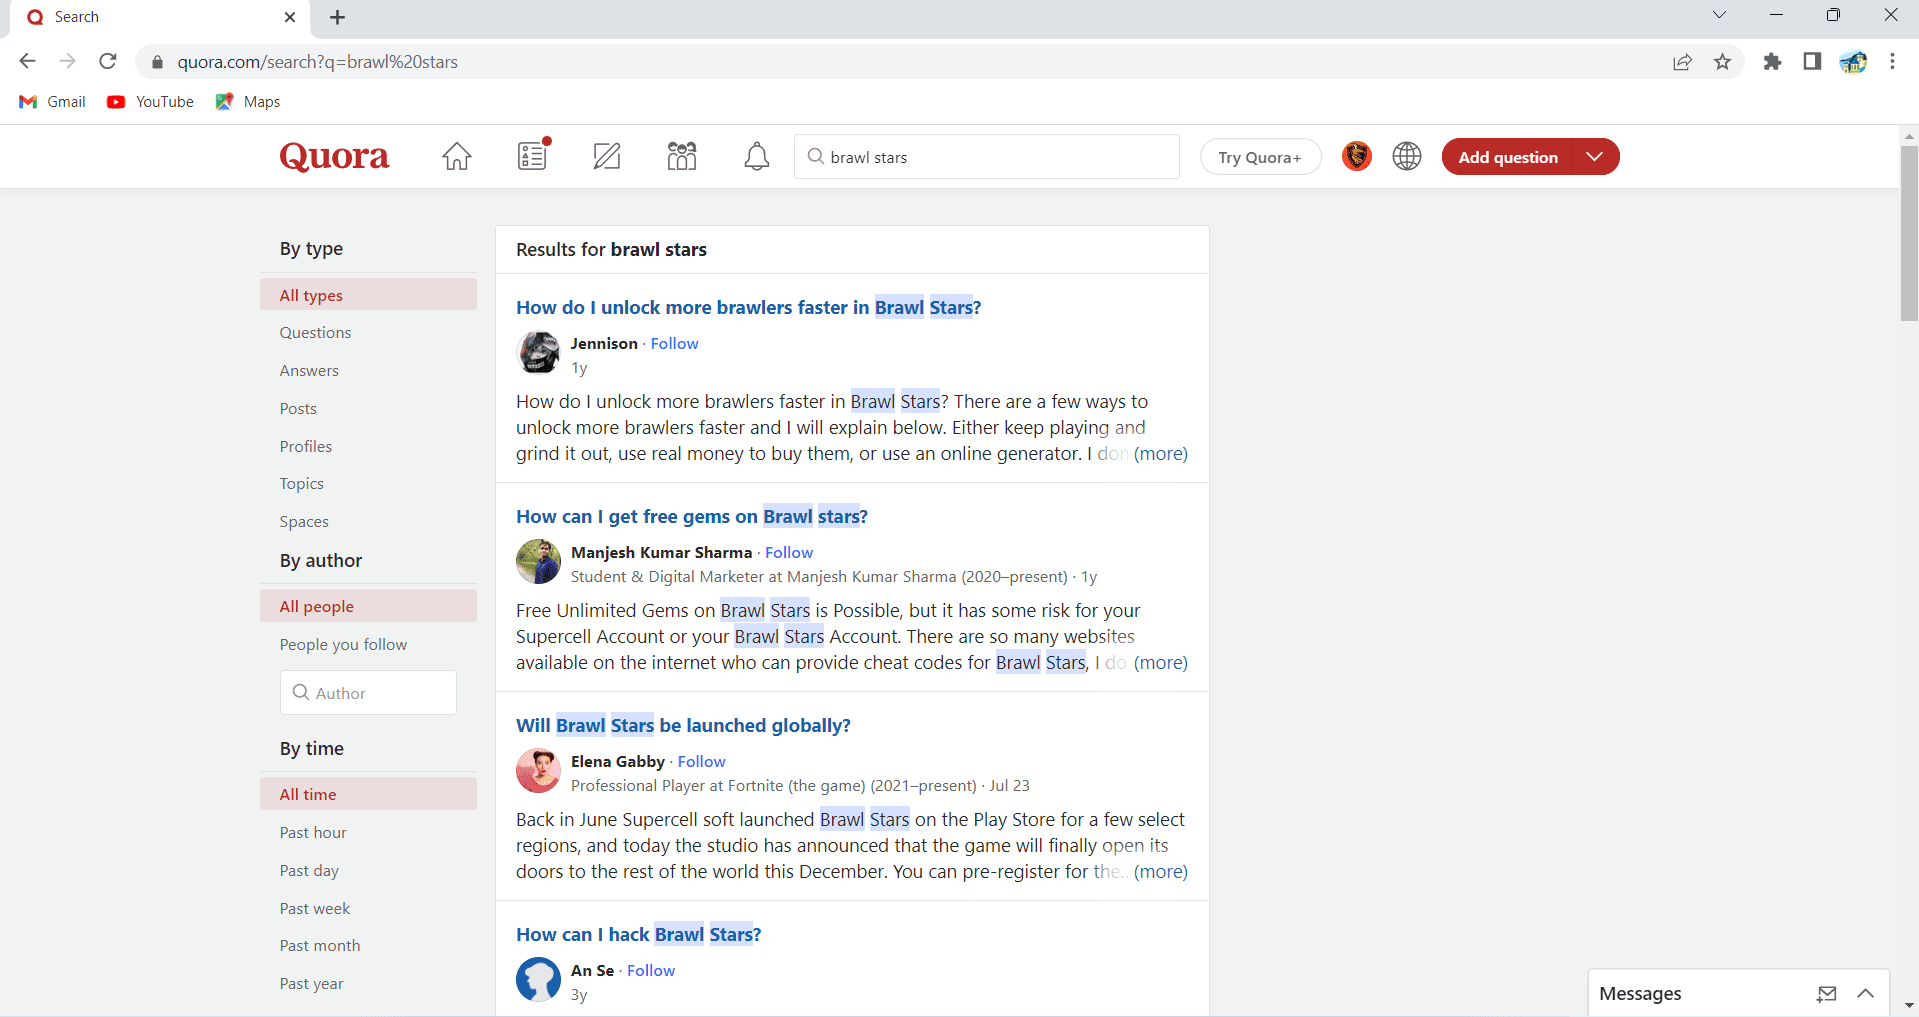Open question How can I hack Brawl Stars
The width and height of the screenshot is (1919, 1017).
point(638,935)
